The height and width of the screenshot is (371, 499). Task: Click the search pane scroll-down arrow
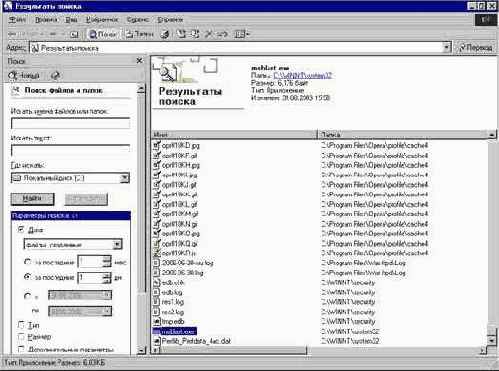[x=141, y=350]
